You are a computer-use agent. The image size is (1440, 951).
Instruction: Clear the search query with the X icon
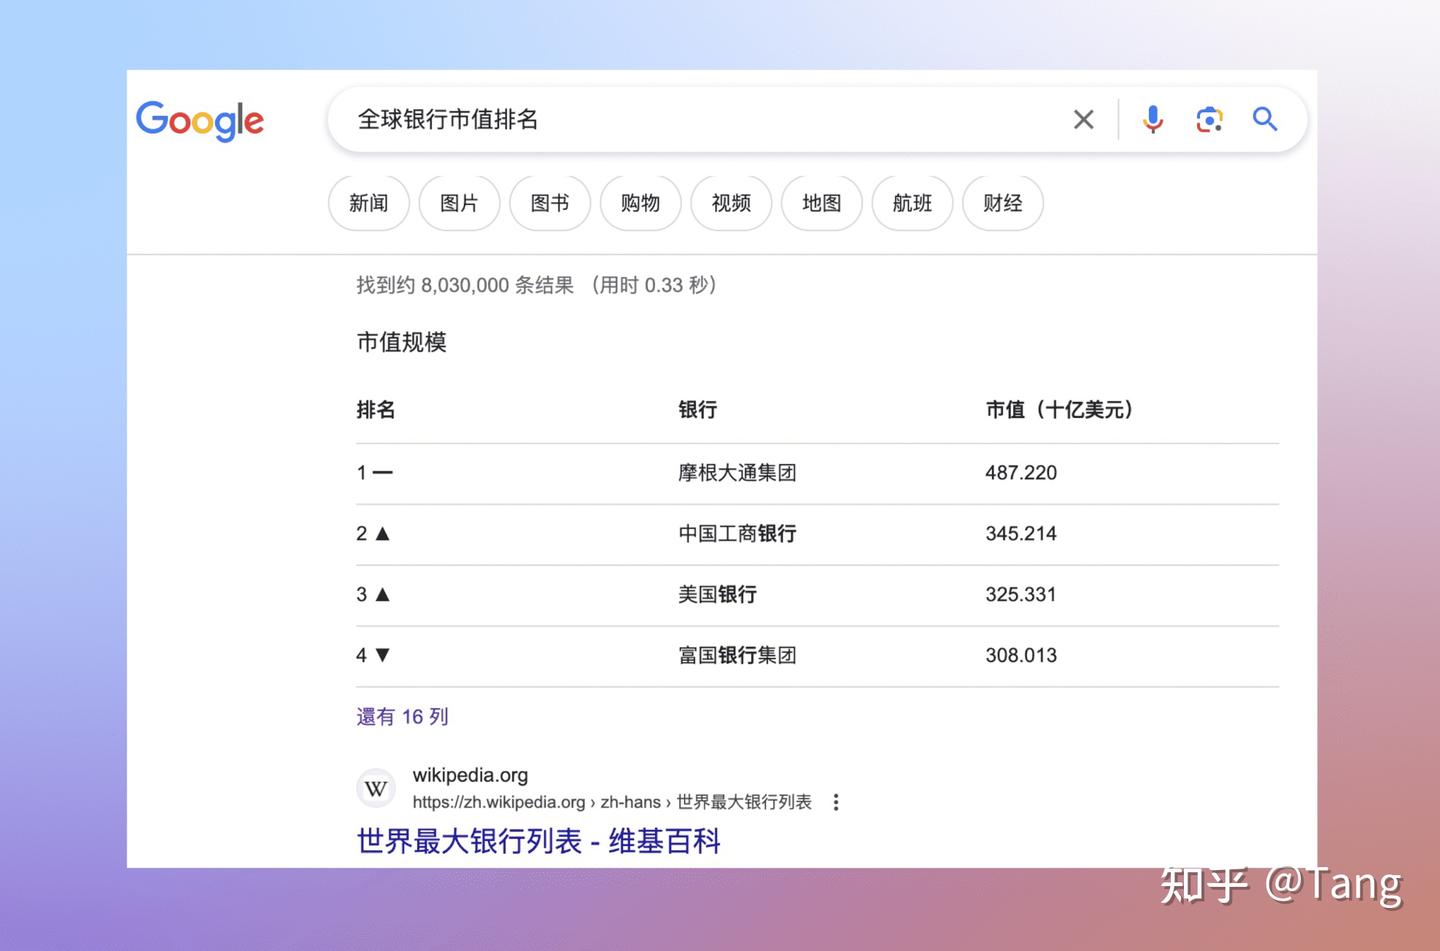coord(1083,119)
